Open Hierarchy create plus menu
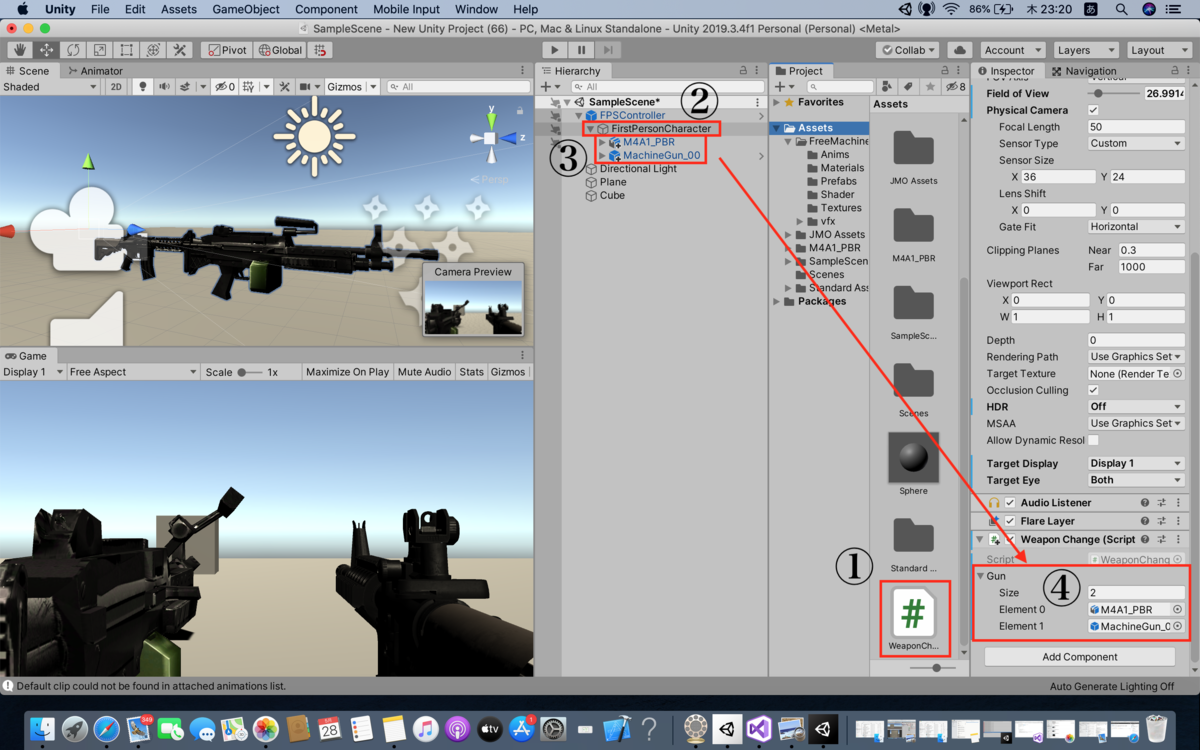 (549, 87)
